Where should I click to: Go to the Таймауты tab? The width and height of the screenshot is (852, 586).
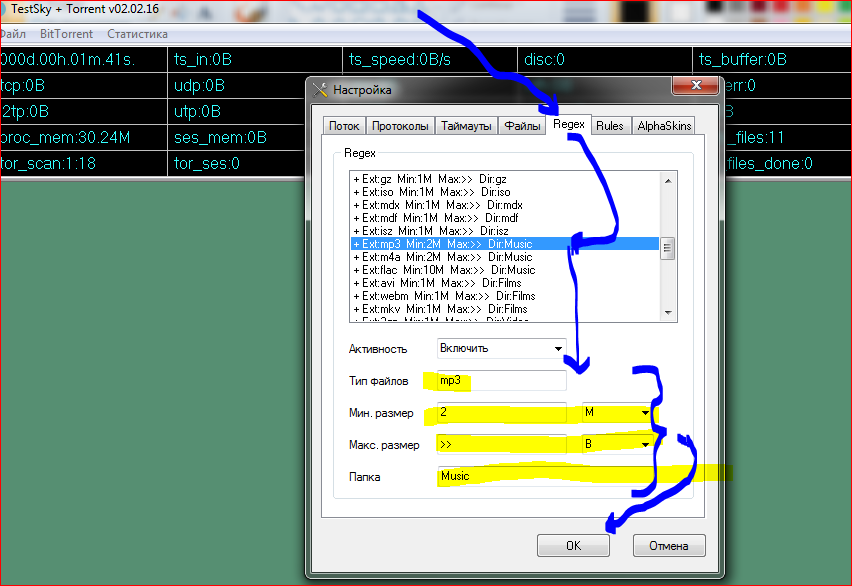click(466, 126)
